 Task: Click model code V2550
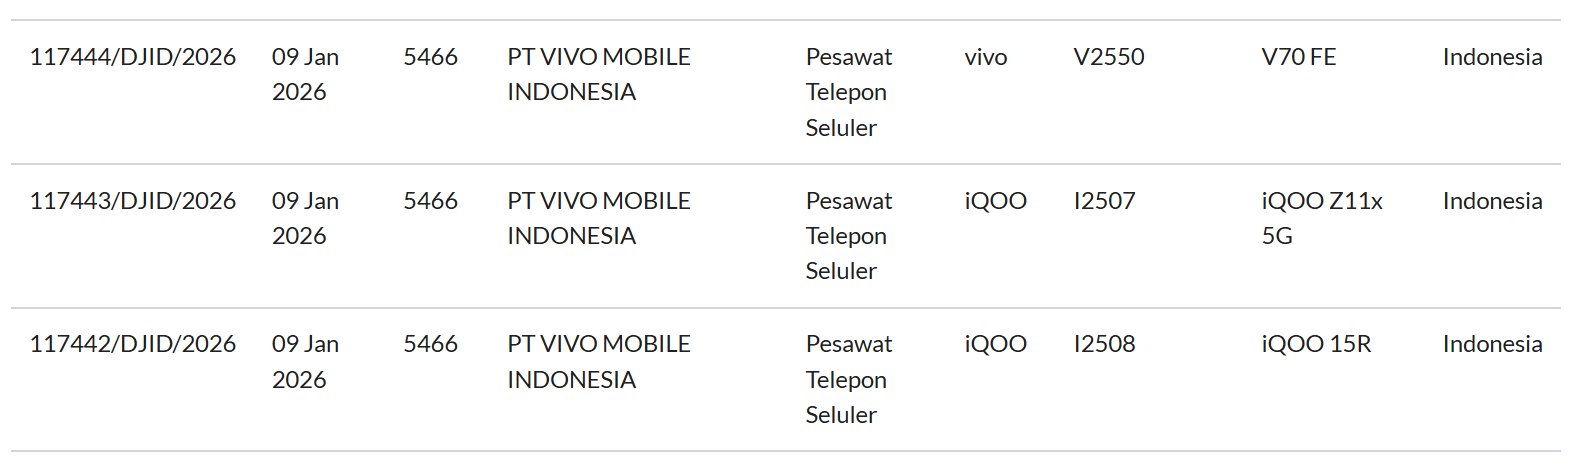pos(1108,57)
